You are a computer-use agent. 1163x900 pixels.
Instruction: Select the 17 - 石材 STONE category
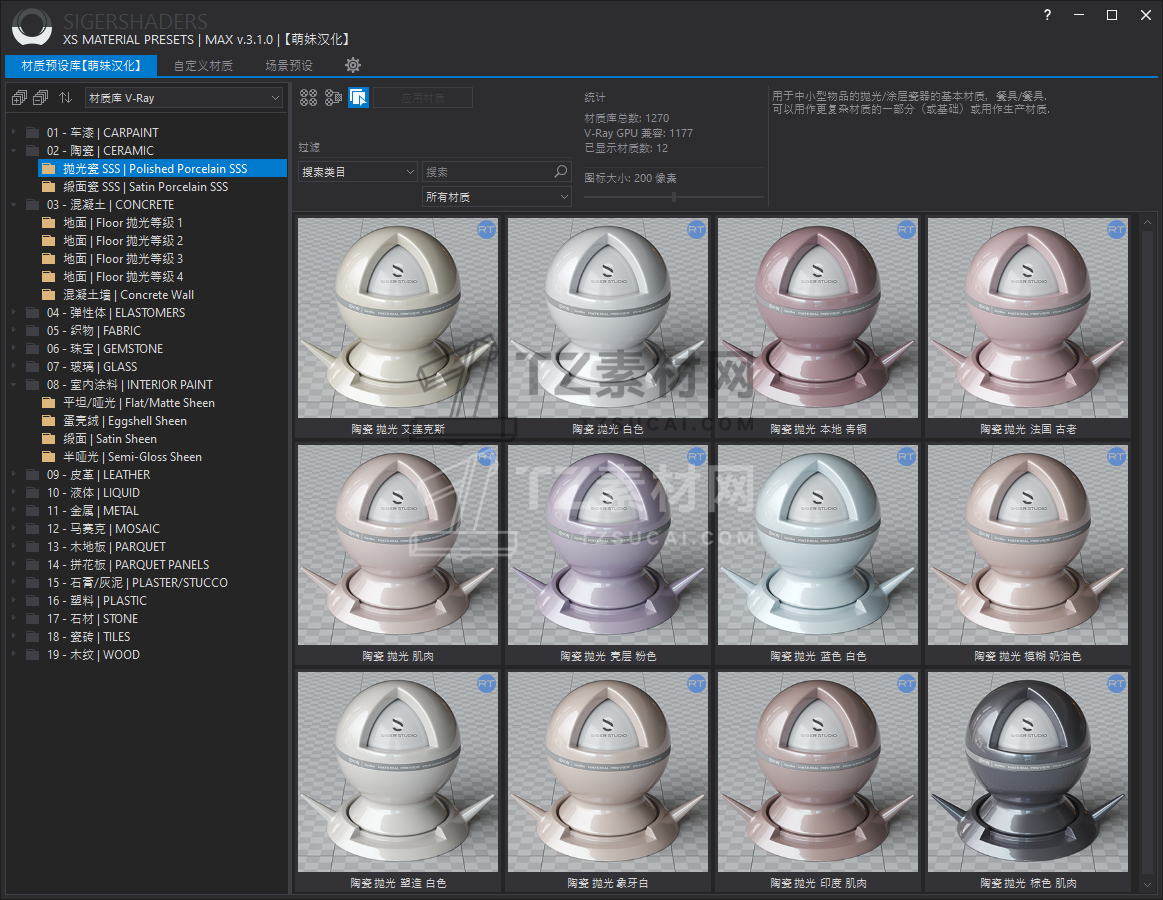coord(92,619)
